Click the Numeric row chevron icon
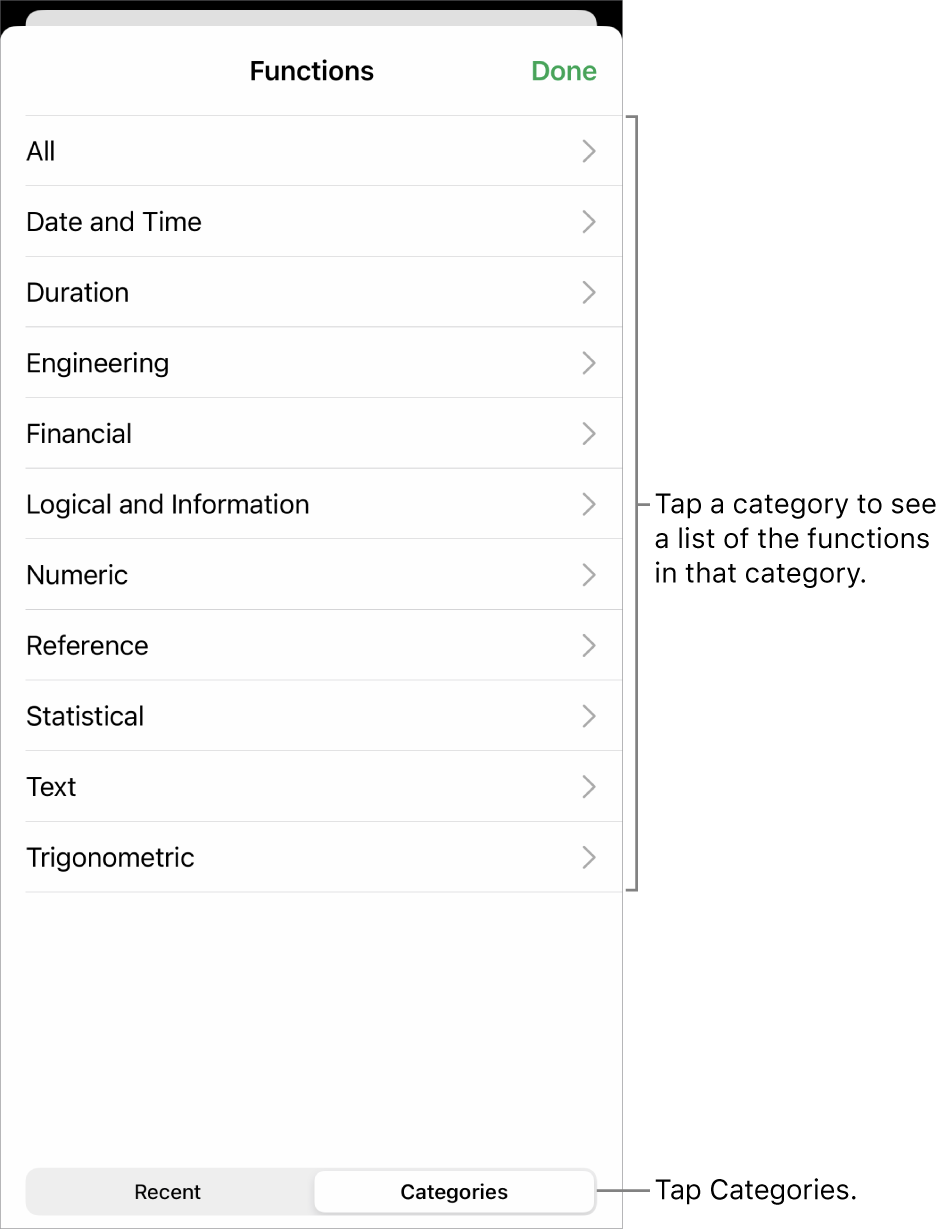This screenshot has height=1230, width=950. [x=589, y=575]
